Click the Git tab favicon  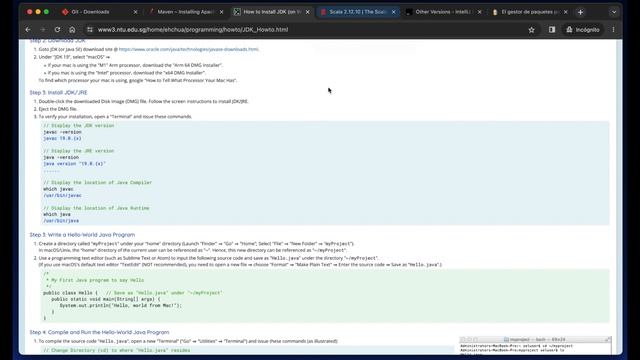coord(65,12)
